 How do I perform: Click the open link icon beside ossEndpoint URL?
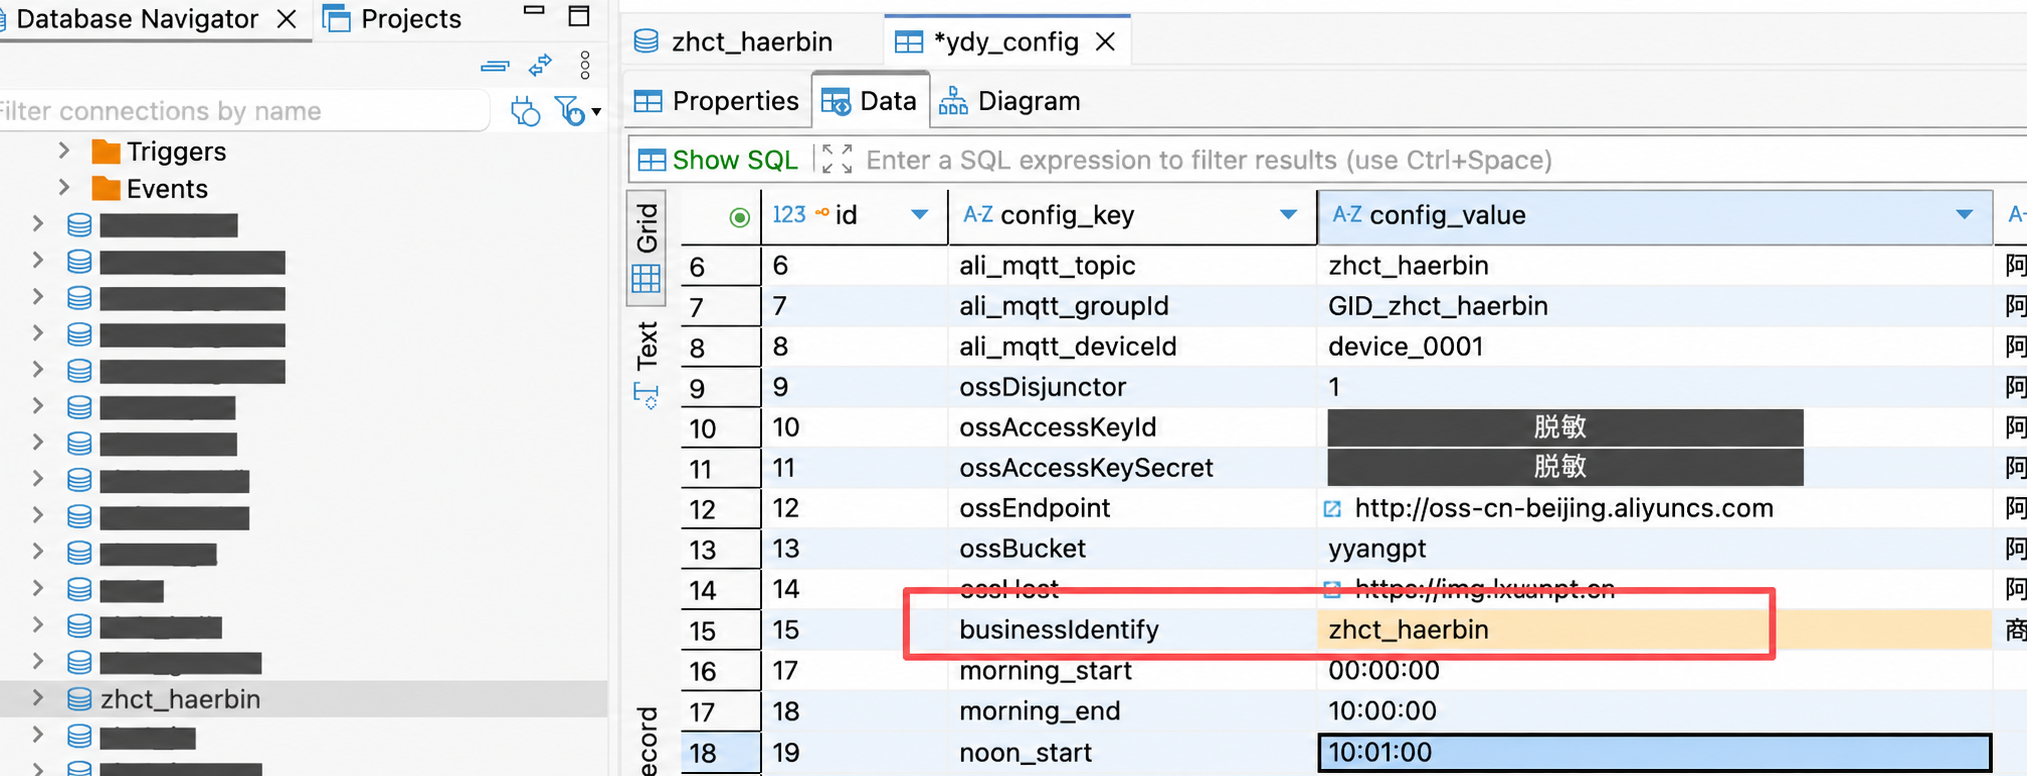tap(1333, 509)
